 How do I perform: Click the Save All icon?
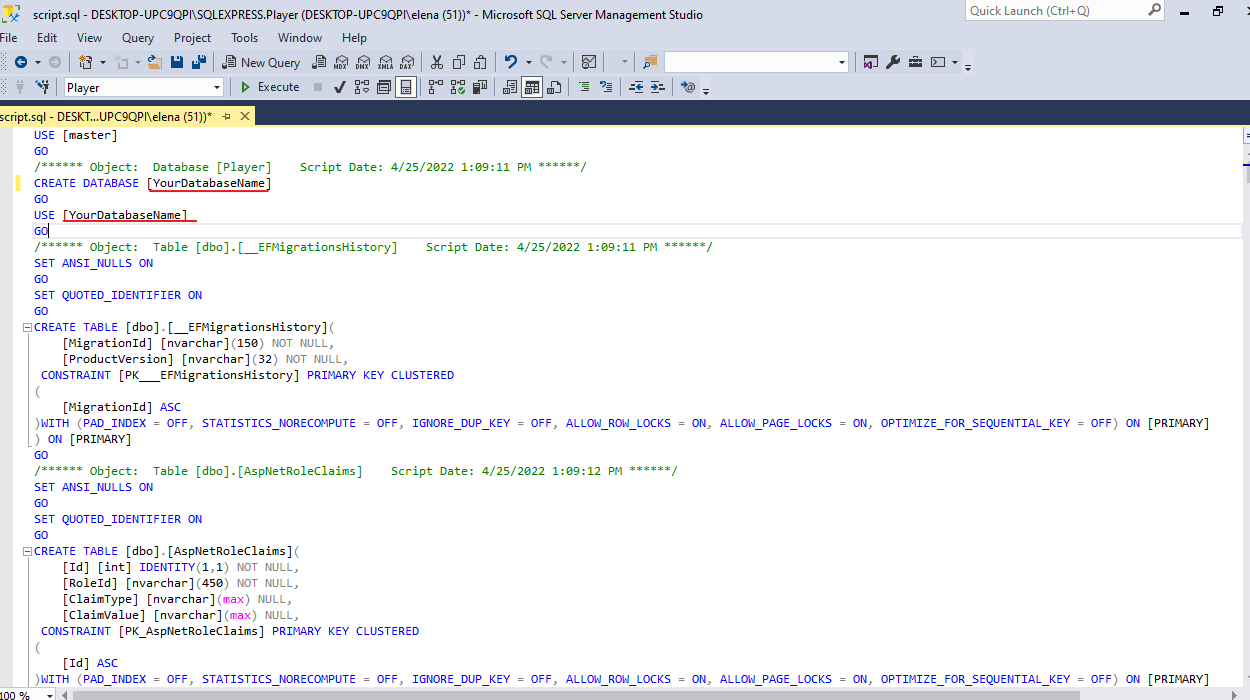coord(199,62)
